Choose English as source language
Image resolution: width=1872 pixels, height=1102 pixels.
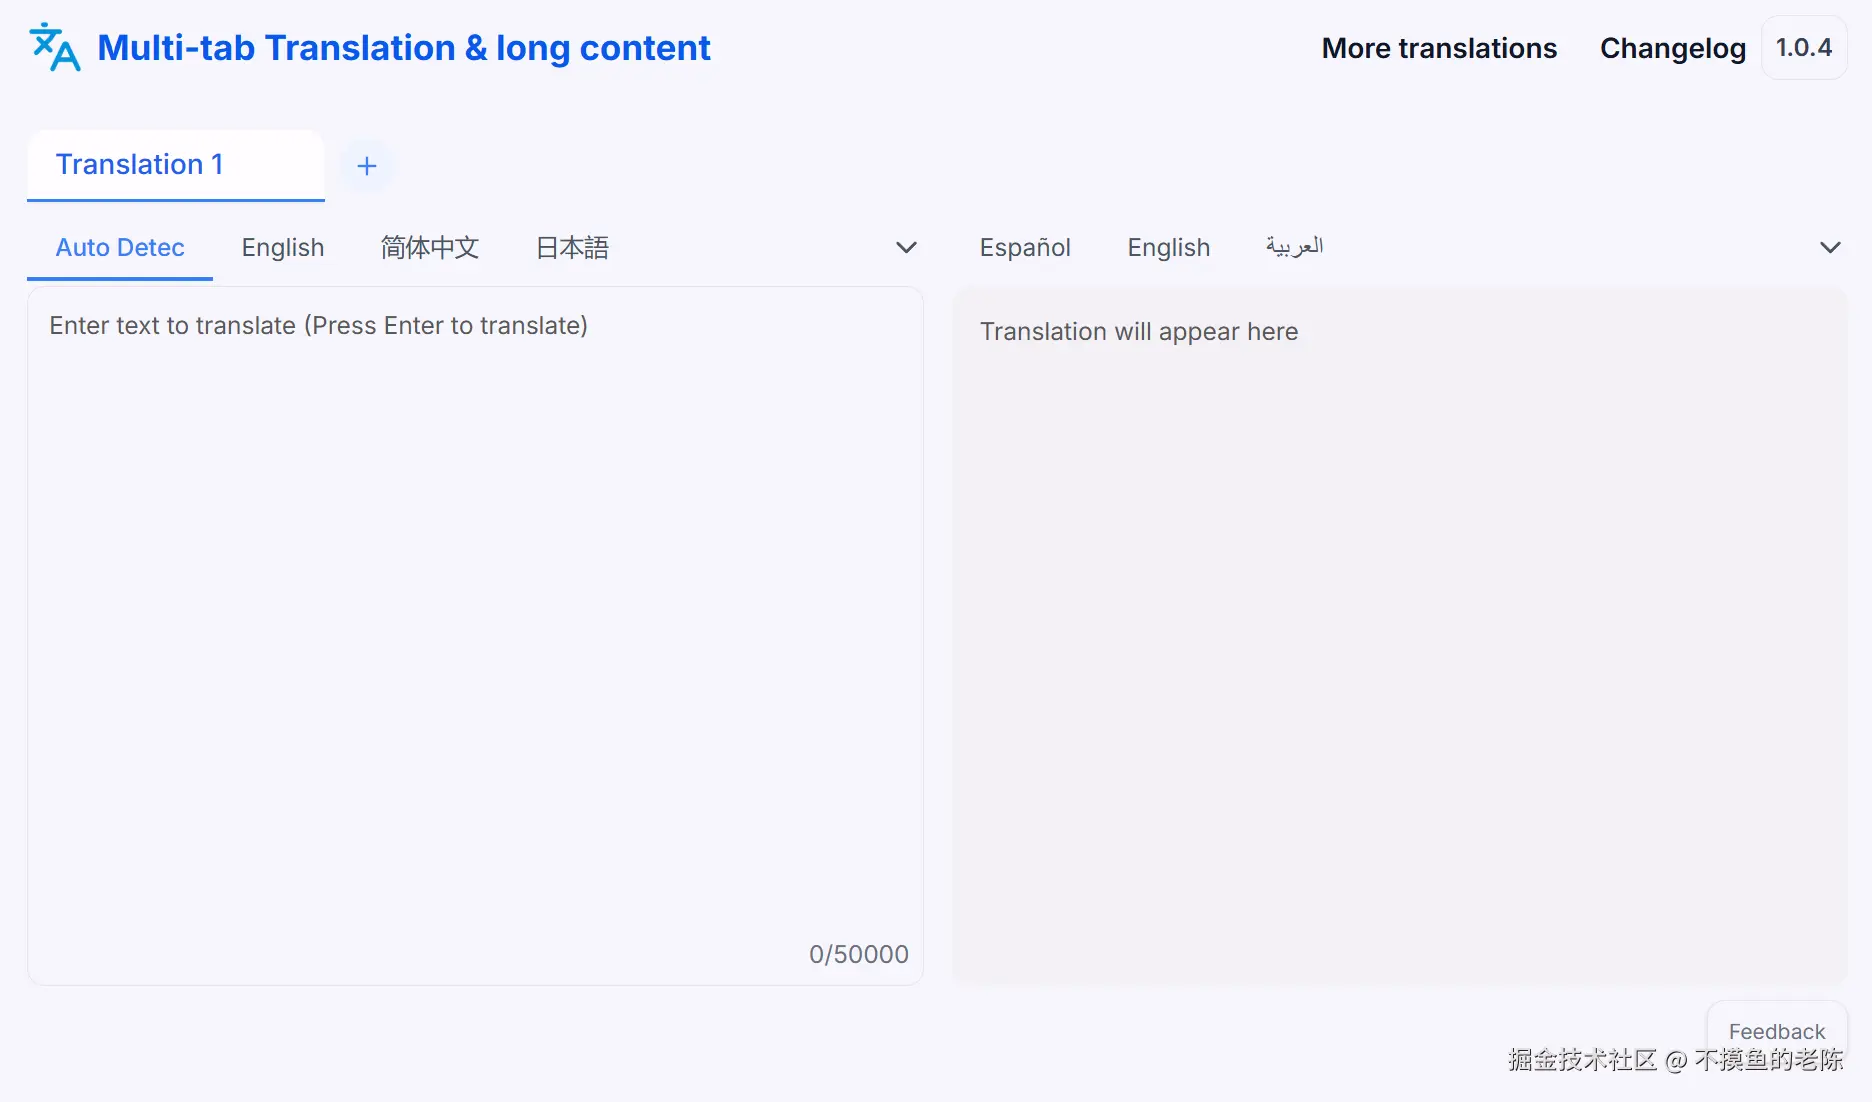283,247
